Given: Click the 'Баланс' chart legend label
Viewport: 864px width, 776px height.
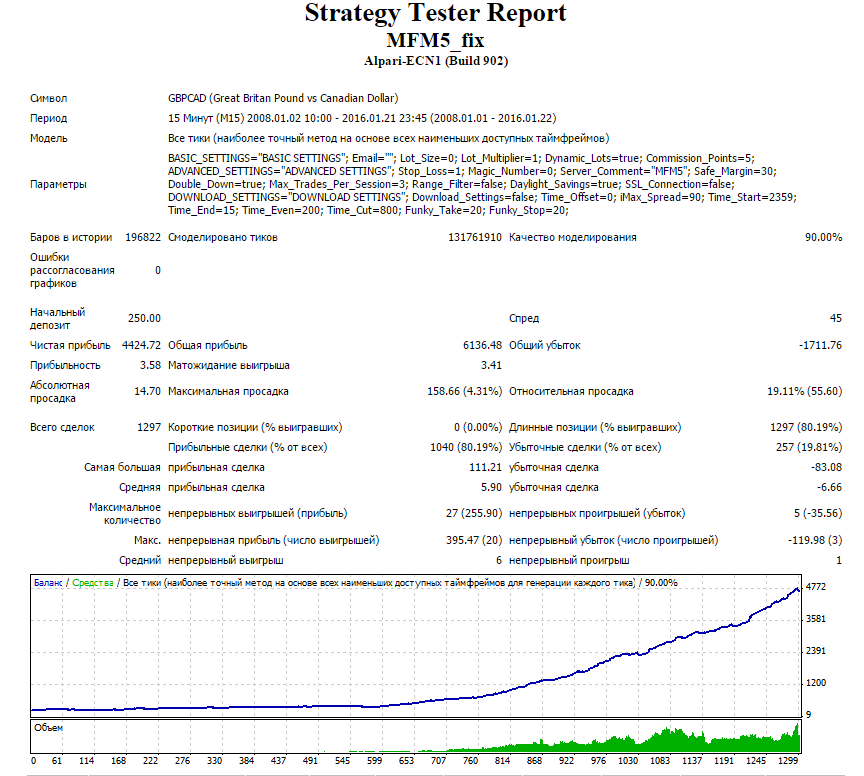Looking at the screenshot, I should coord(48,583).
